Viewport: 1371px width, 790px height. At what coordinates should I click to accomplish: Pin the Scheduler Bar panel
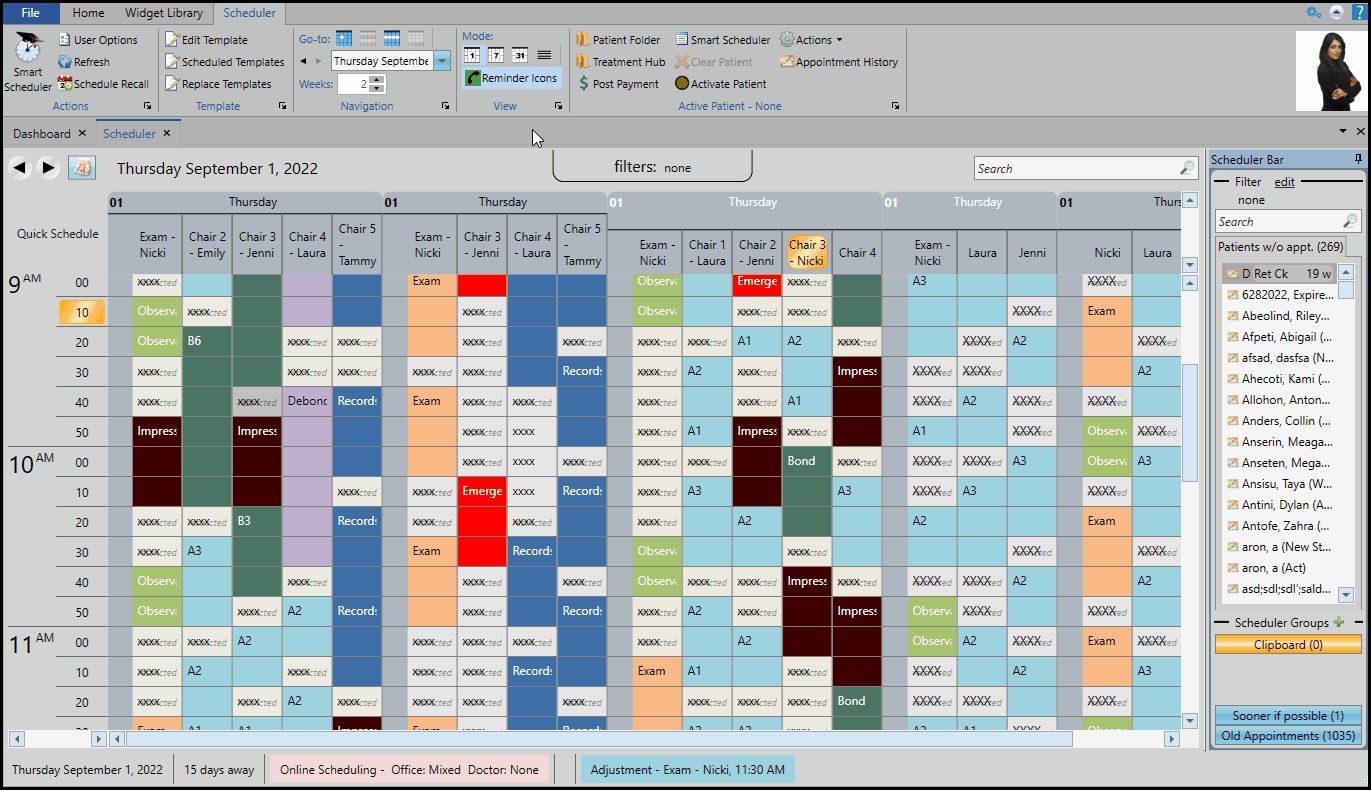coord(1358,160)
